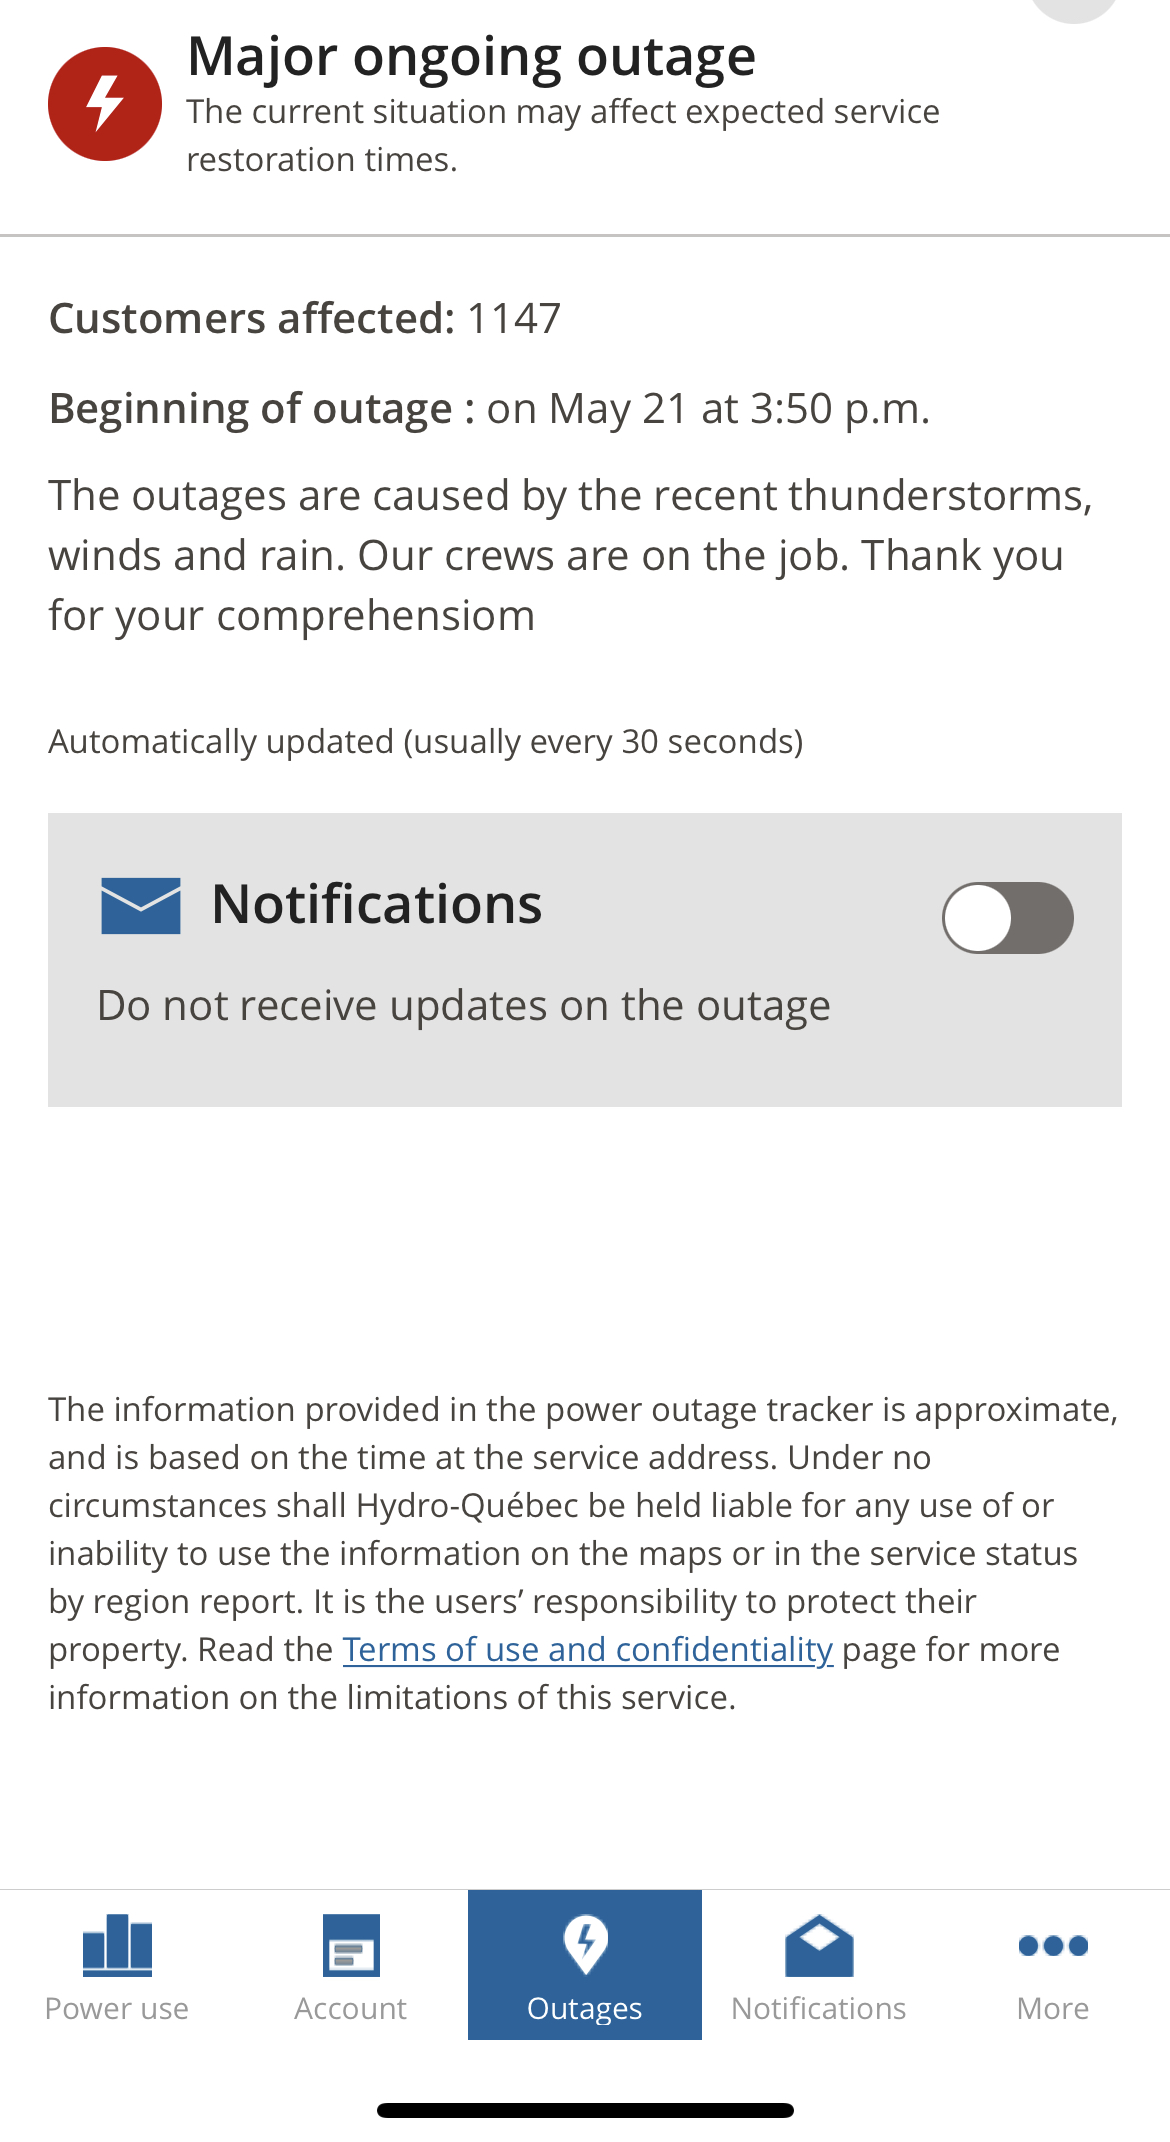Open the Notifications envelope tab icon

pos(819,1945)
